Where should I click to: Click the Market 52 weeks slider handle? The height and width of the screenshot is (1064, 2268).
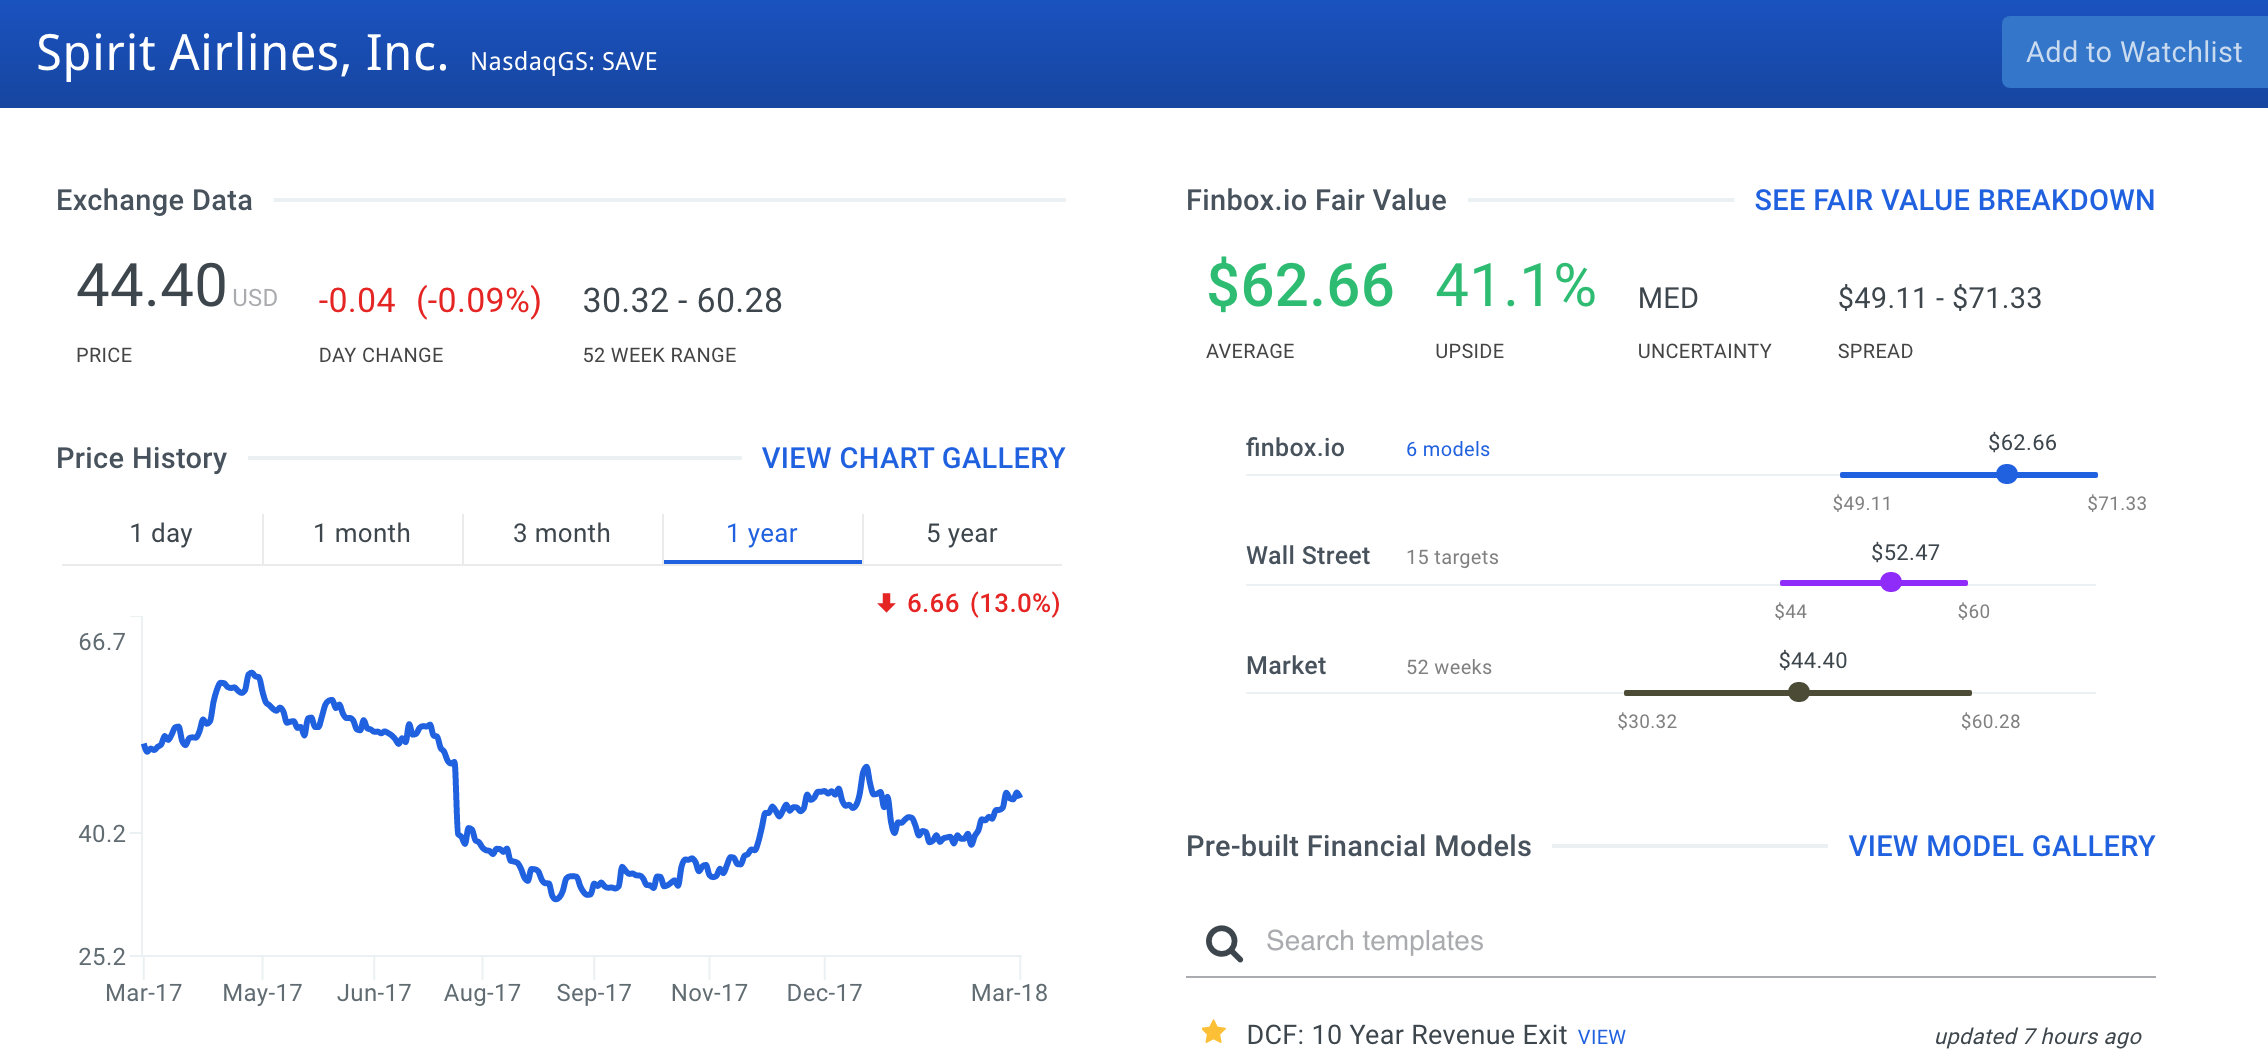pyautogui.click(x=1798, y=692)
